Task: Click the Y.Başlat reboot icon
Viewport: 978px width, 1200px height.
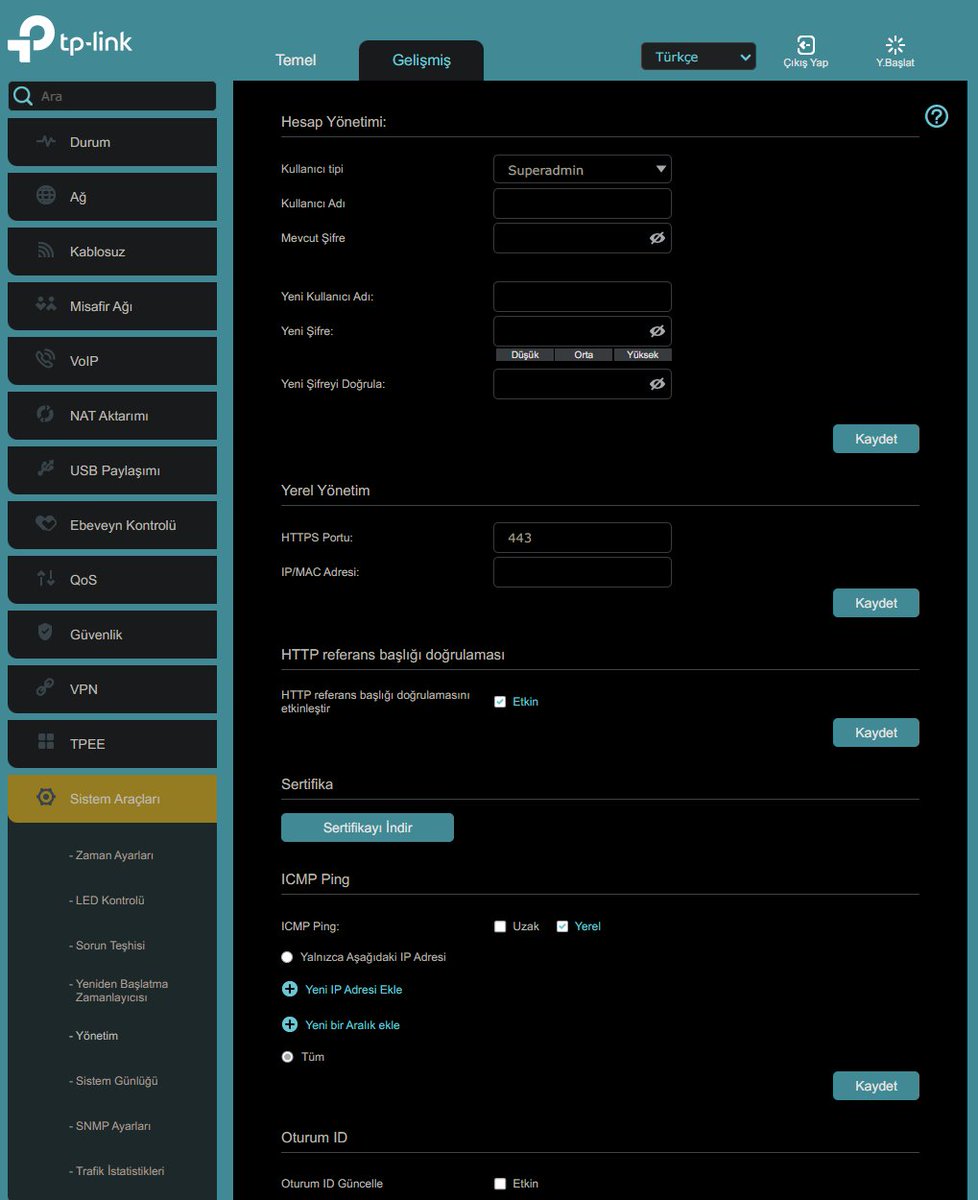Action: pos(895,45)
